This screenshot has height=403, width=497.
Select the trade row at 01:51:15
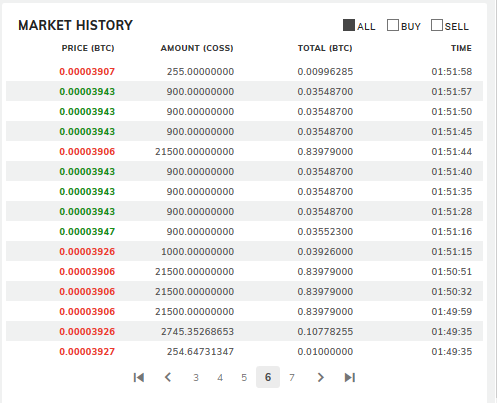click(x=244, y=251)
